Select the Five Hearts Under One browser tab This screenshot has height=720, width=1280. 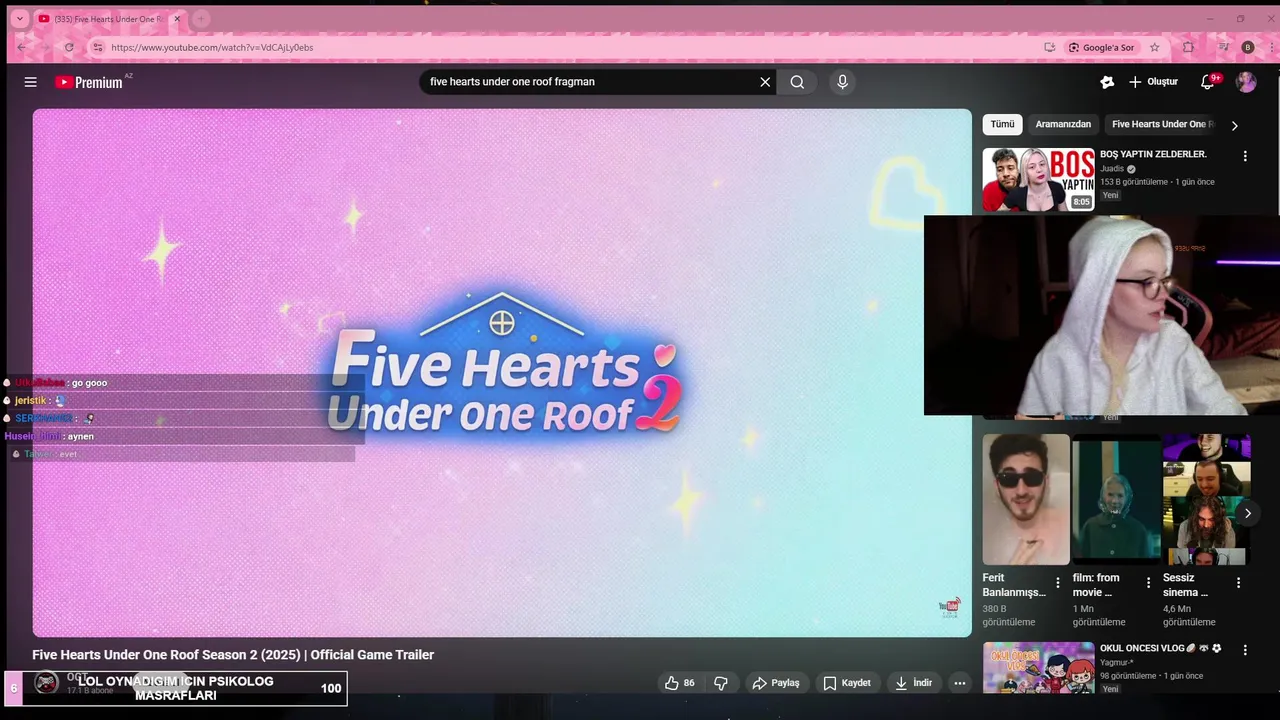[x=108, y=19]
